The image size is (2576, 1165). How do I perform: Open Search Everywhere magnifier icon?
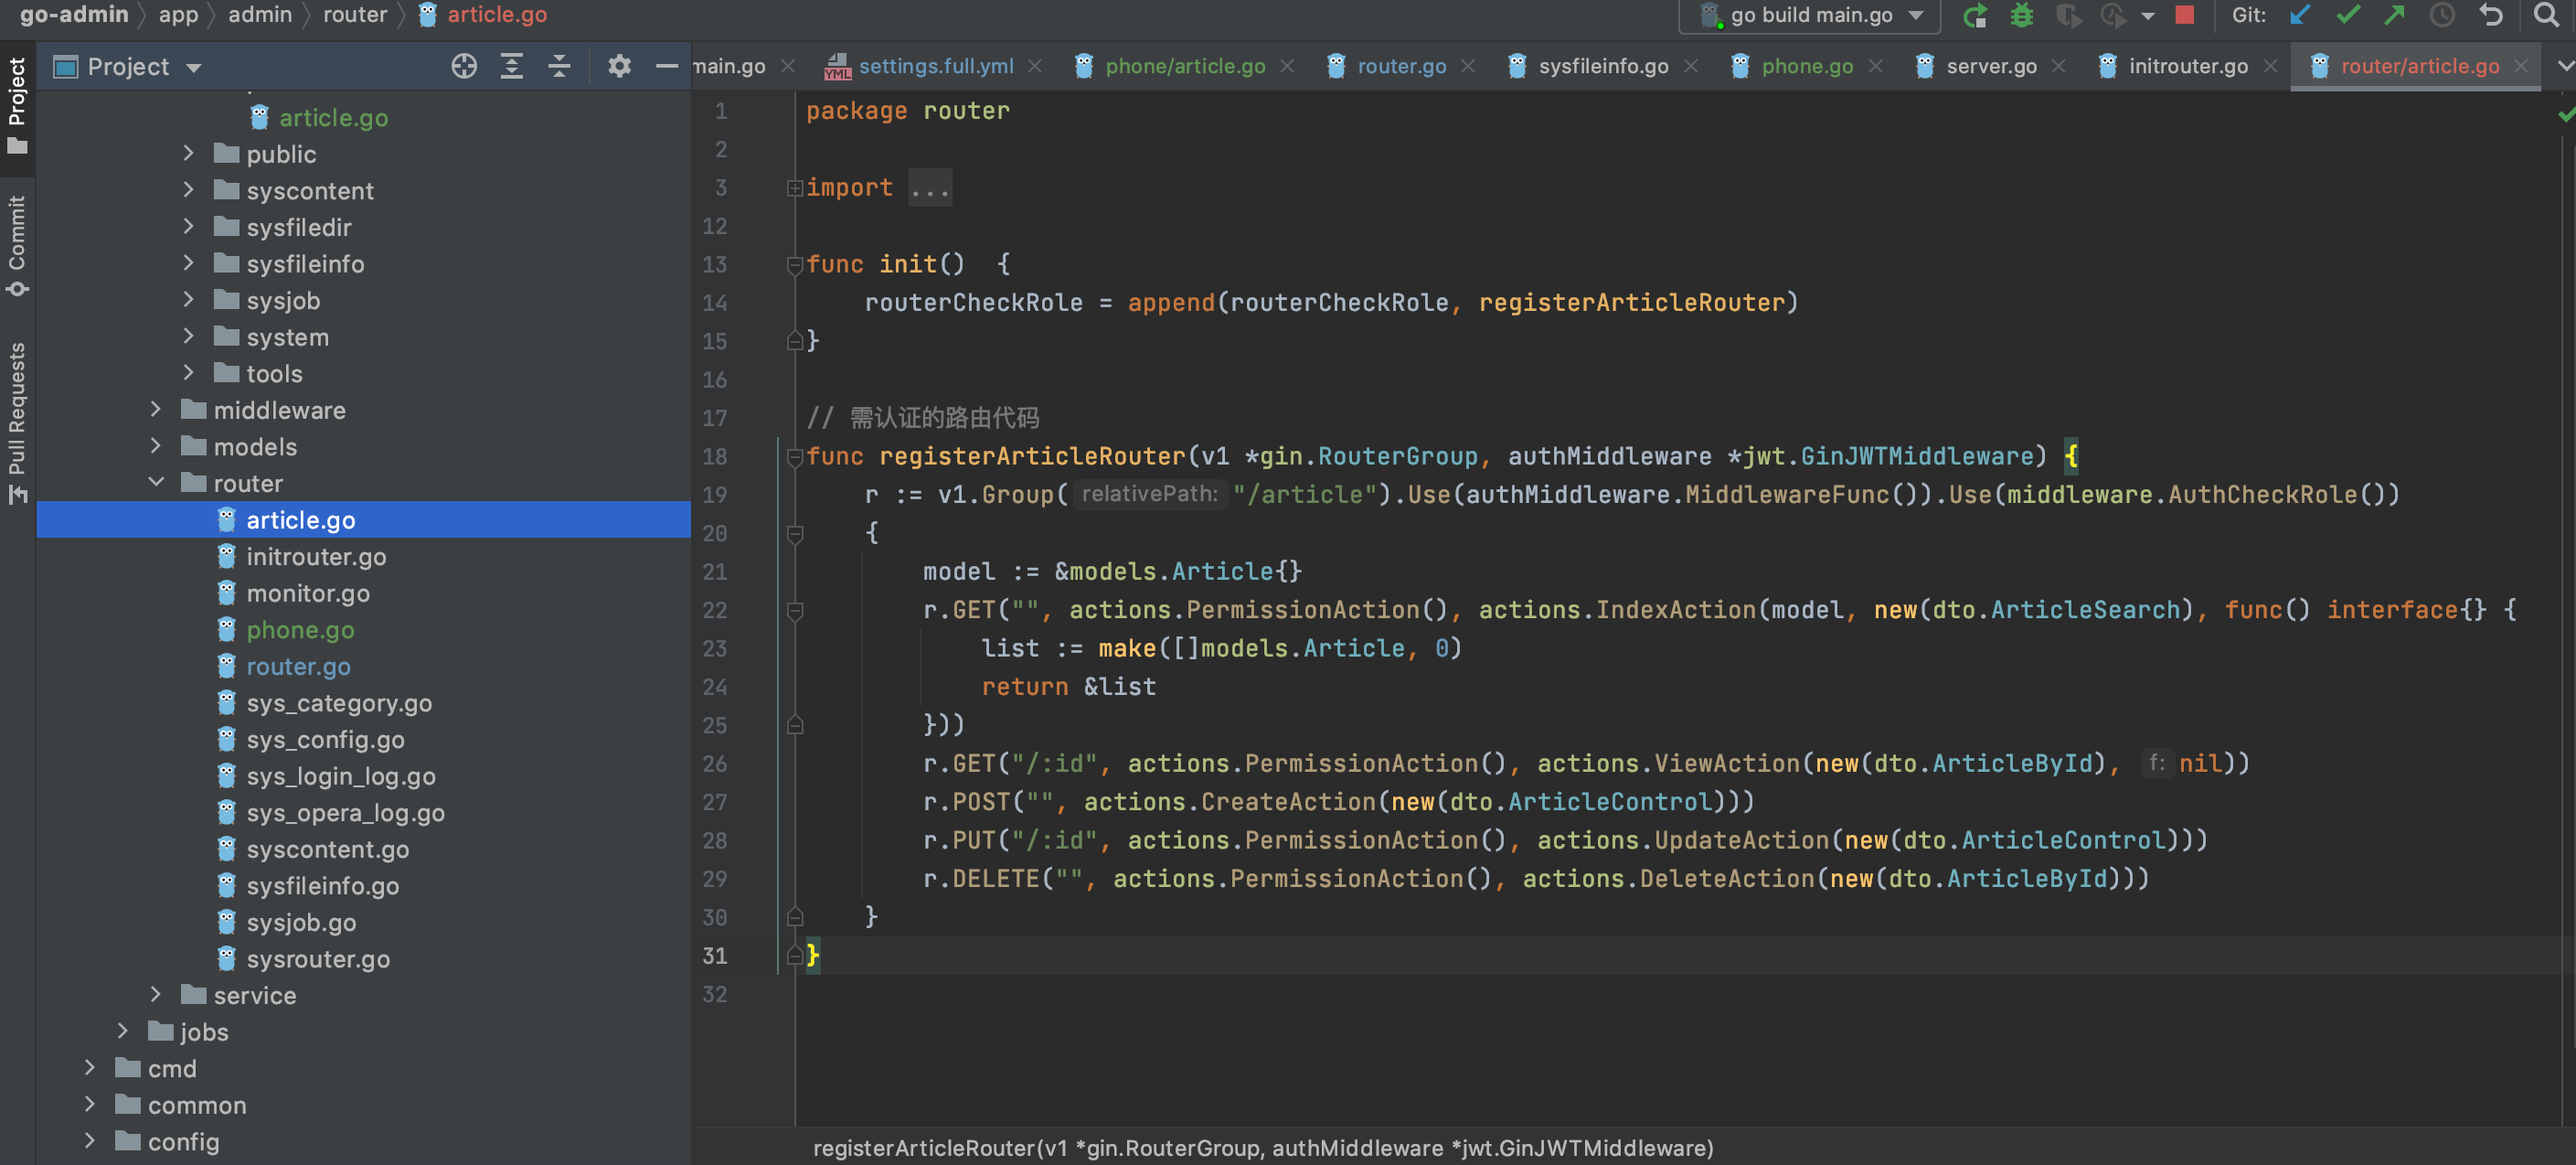pyautogui.click(x=2545, y=16)
